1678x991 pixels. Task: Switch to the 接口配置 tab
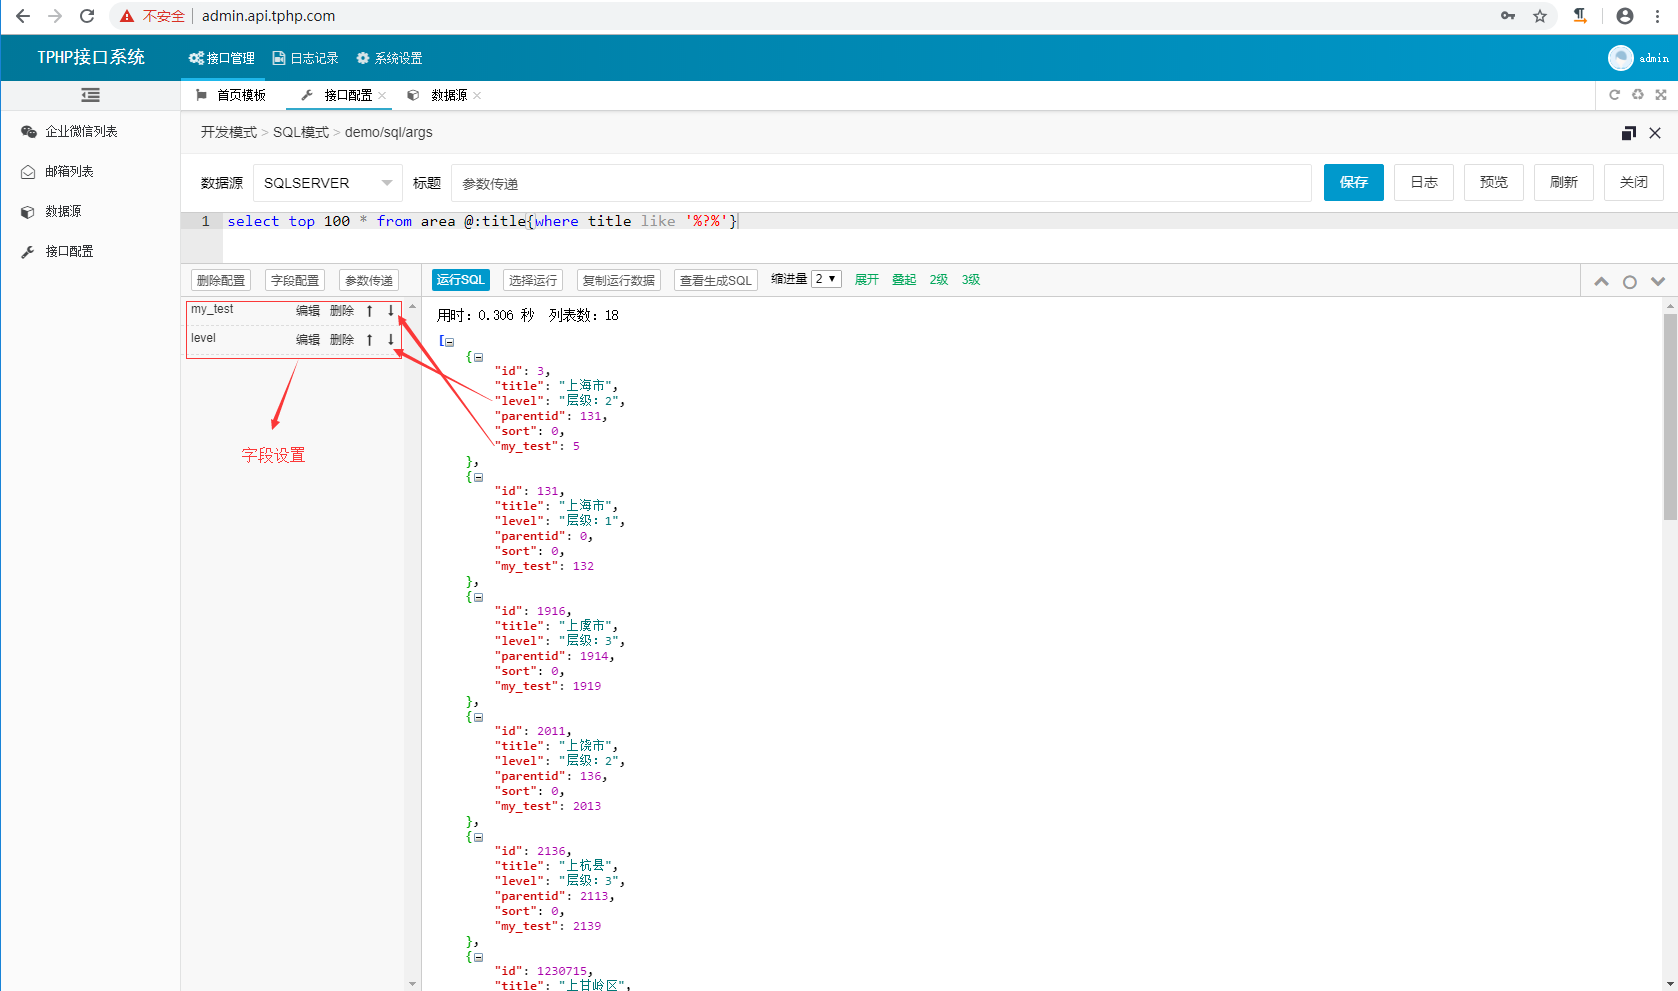pos(338,95)
